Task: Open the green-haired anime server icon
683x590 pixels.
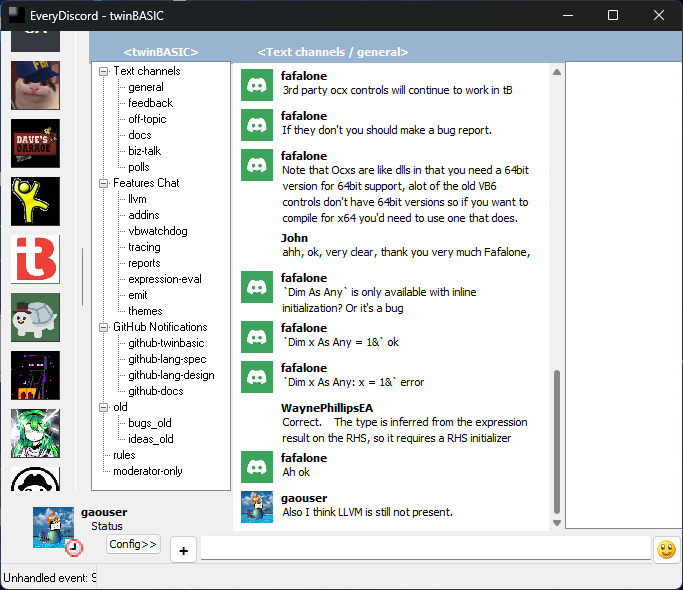Action: (x=35, y=433)
